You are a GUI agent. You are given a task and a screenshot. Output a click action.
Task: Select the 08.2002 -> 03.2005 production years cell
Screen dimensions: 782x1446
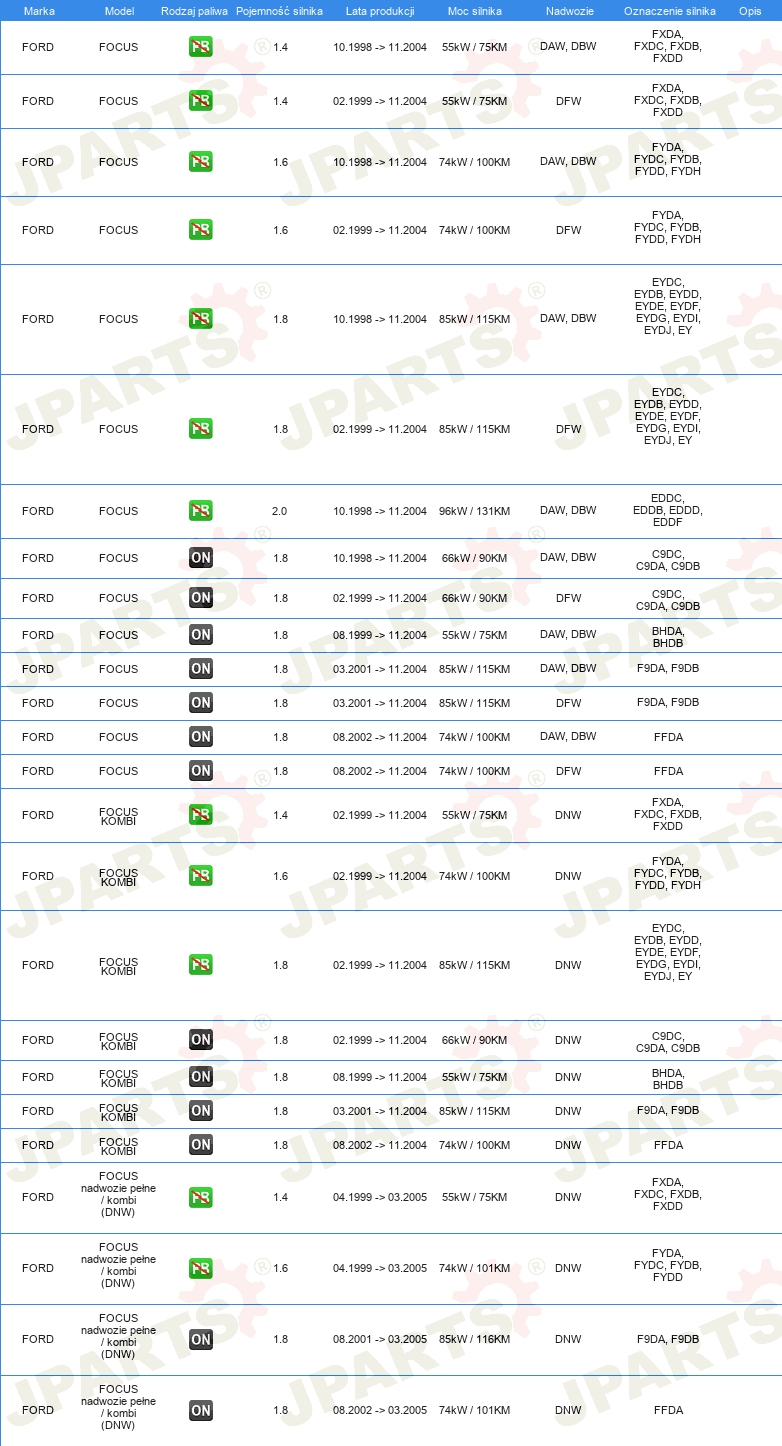click(380, 1410)
